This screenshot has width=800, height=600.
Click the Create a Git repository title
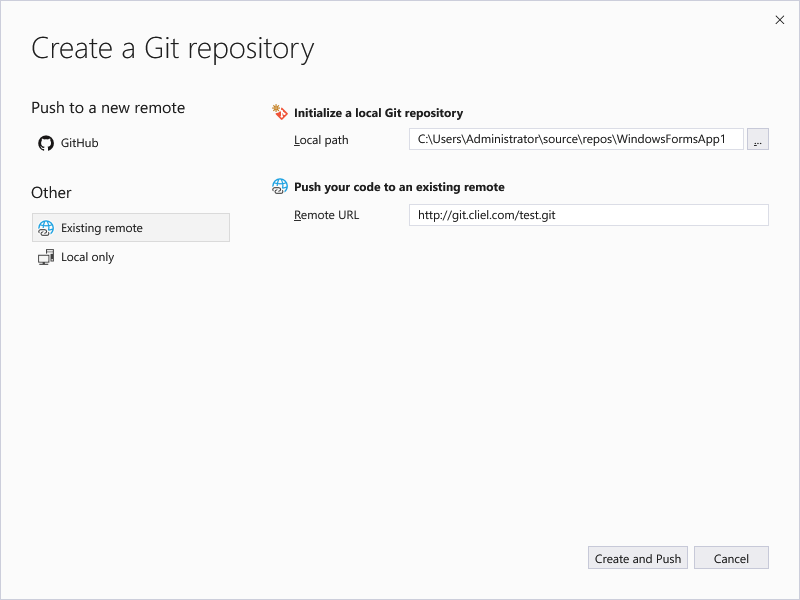(172, 49)
